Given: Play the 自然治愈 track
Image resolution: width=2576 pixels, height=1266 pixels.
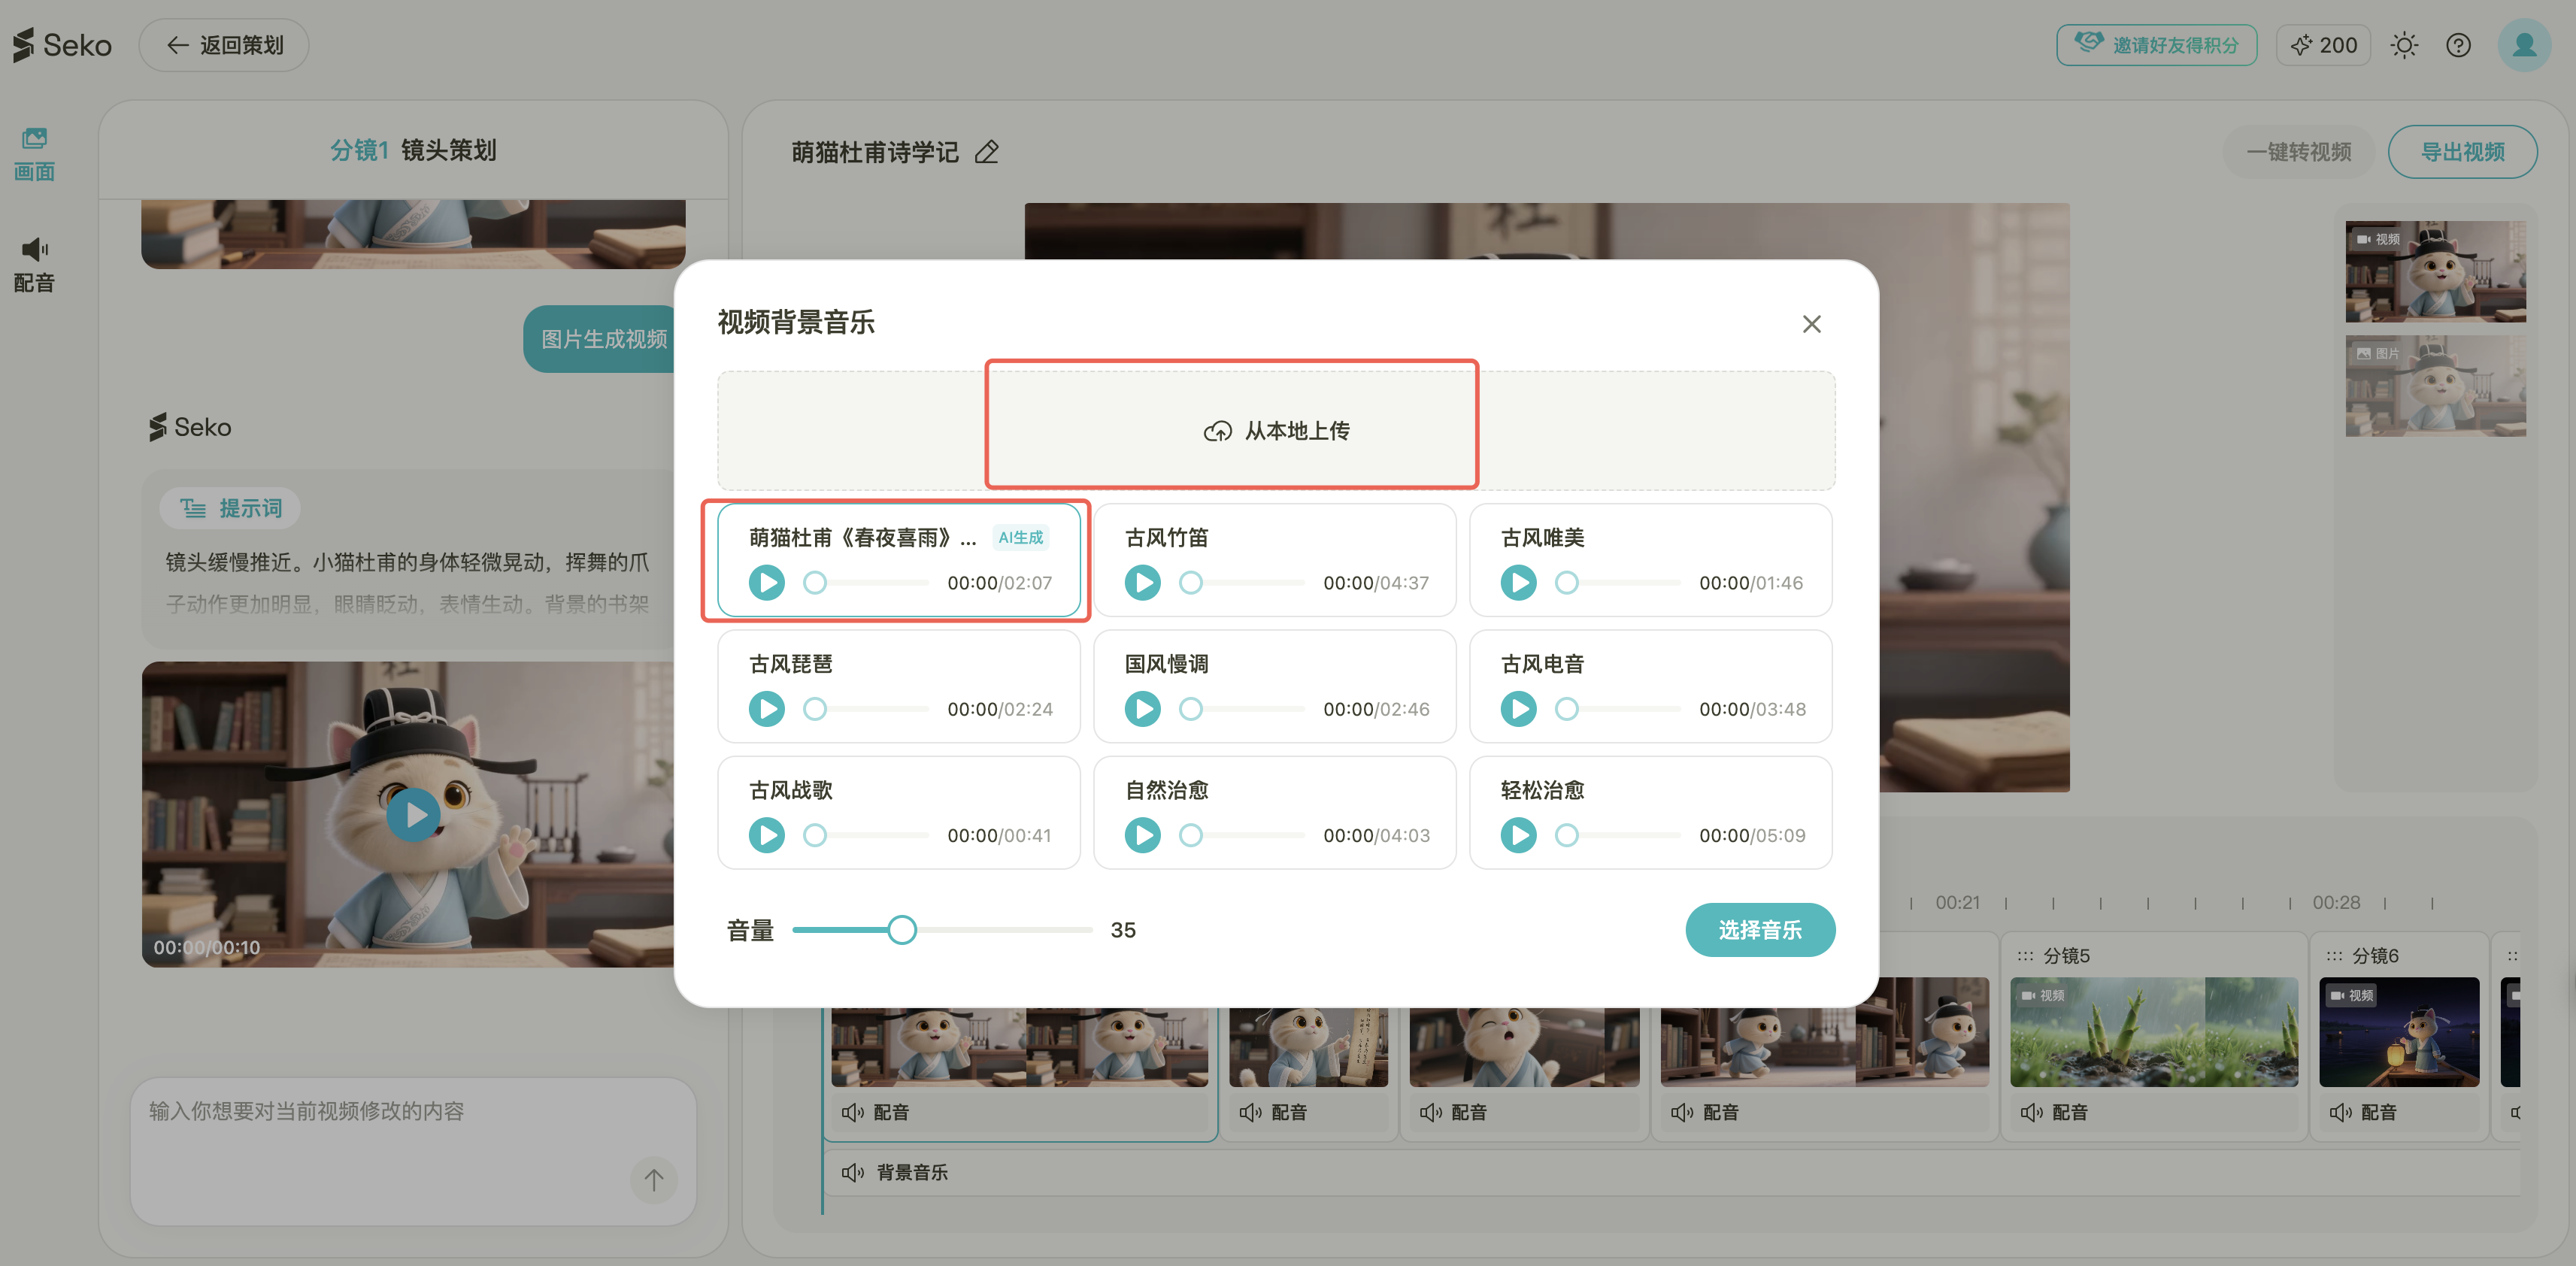Looking at the screenshot, I should click(1142, 834).
